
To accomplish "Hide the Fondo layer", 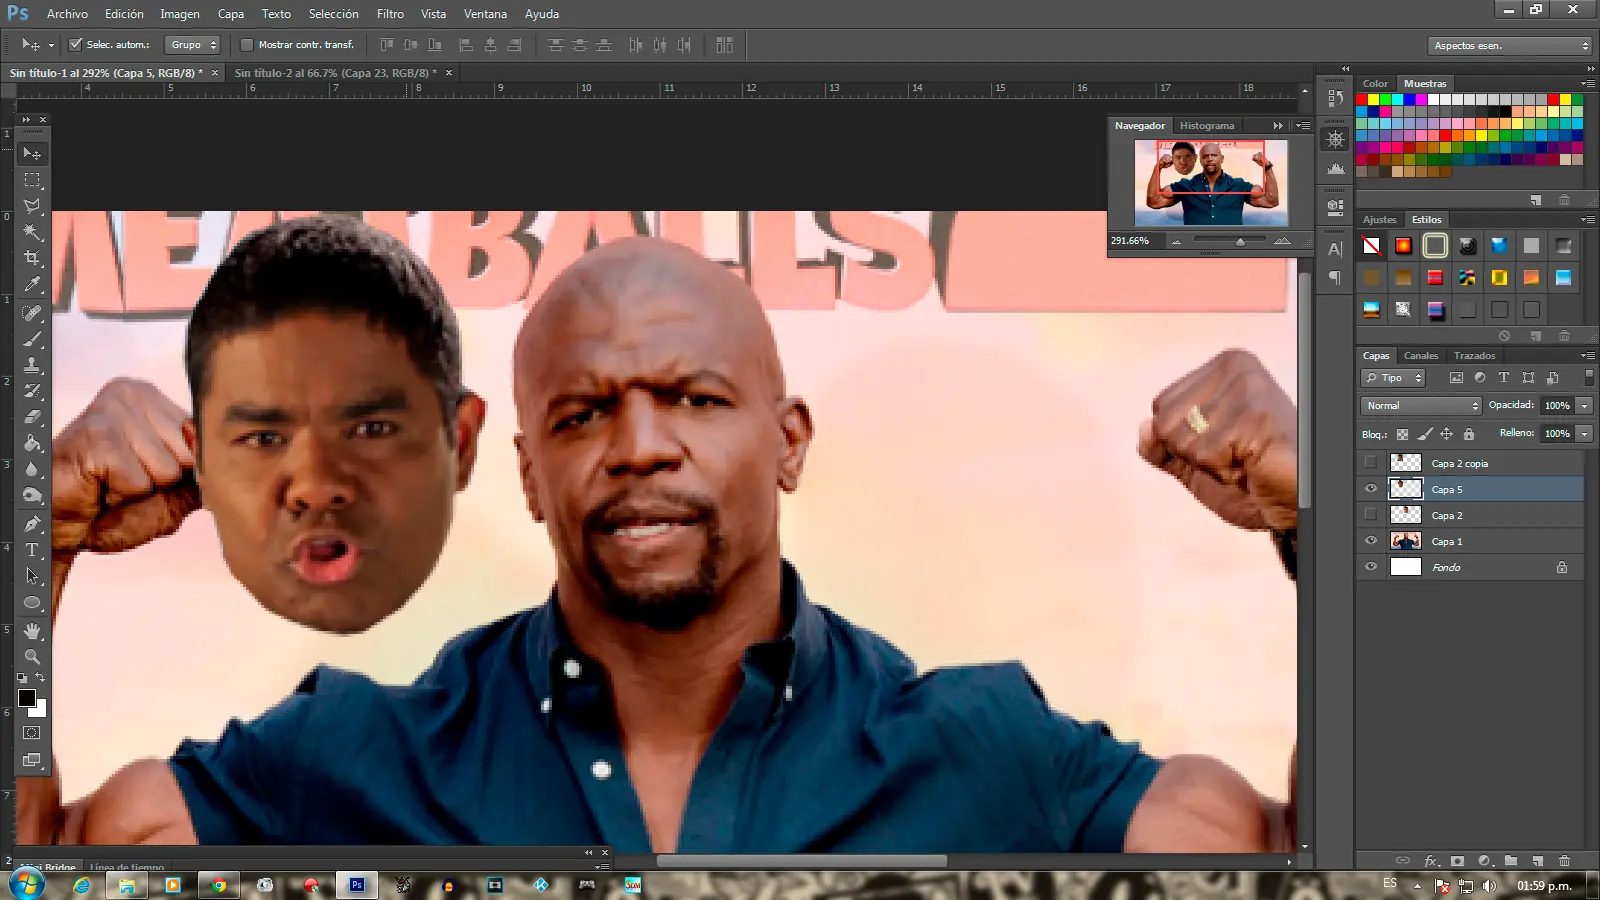I will 1371,566.
